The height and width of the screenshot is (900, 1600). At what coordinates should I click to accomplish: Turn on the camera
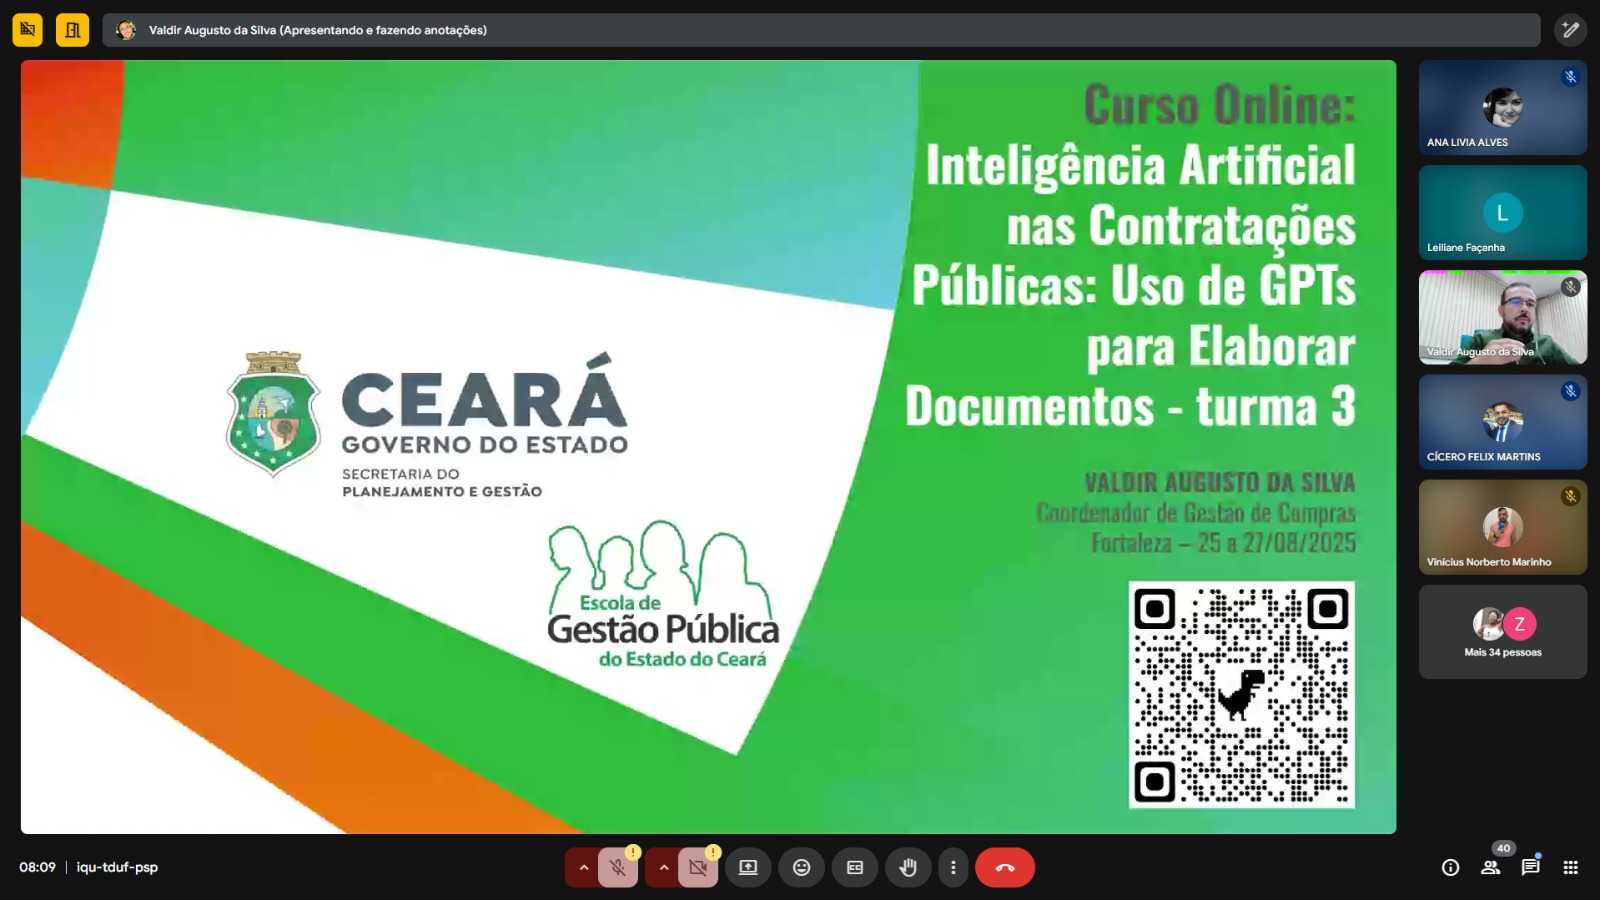tap(698, 867)
